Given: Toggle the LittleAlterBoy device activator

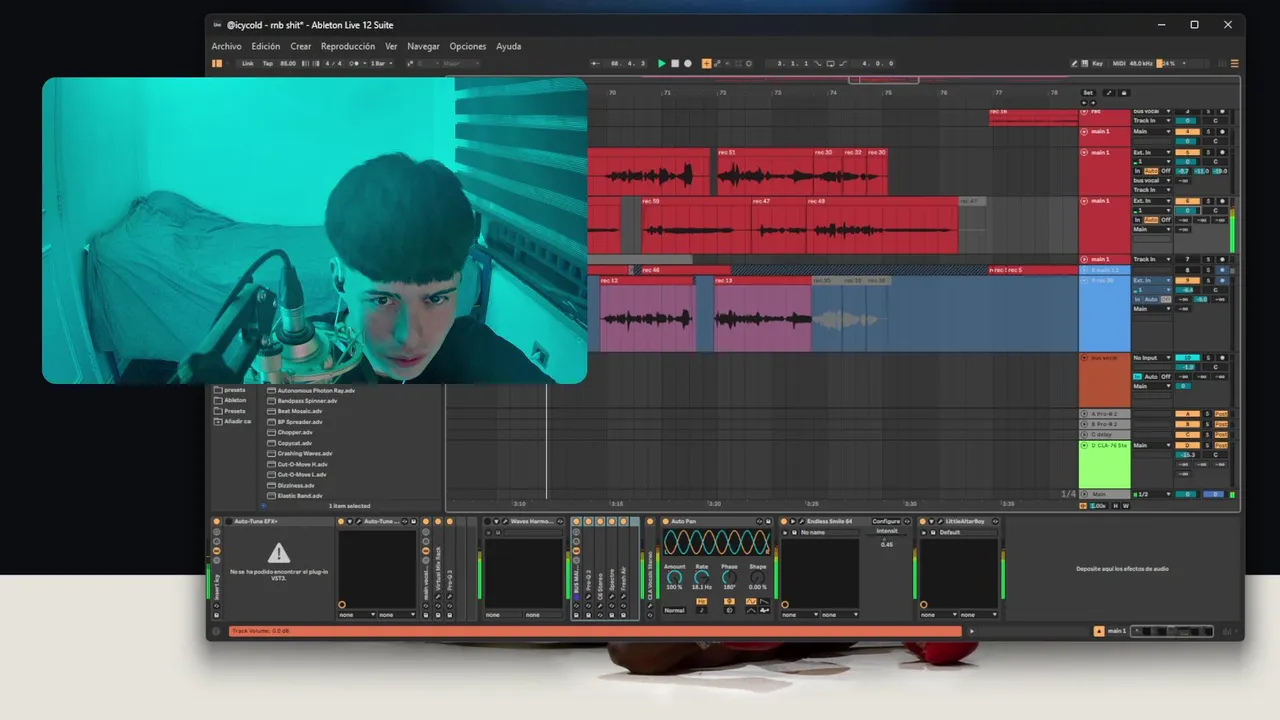Looking at the screenshot, I should pos(923,521).
